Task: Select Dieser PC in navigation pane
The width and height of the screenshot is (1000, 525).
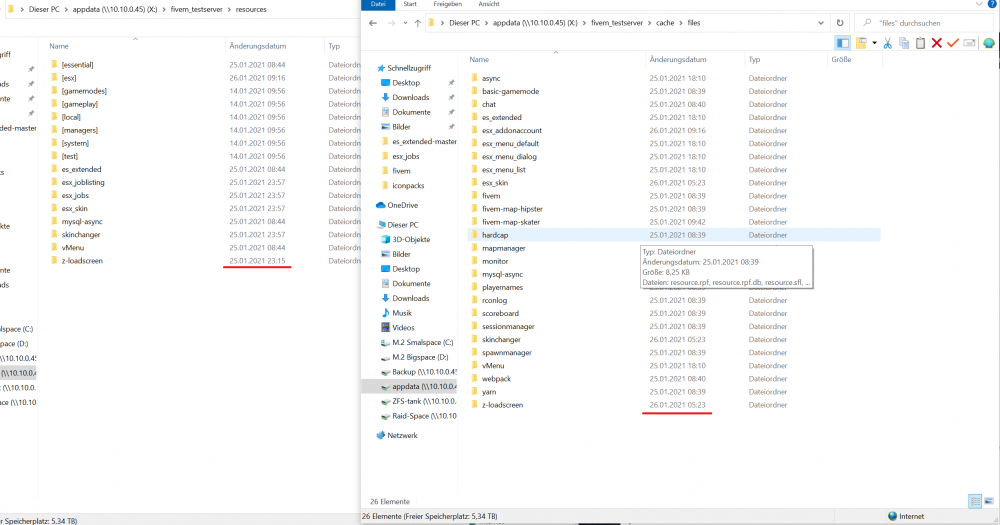Action: 402,225
